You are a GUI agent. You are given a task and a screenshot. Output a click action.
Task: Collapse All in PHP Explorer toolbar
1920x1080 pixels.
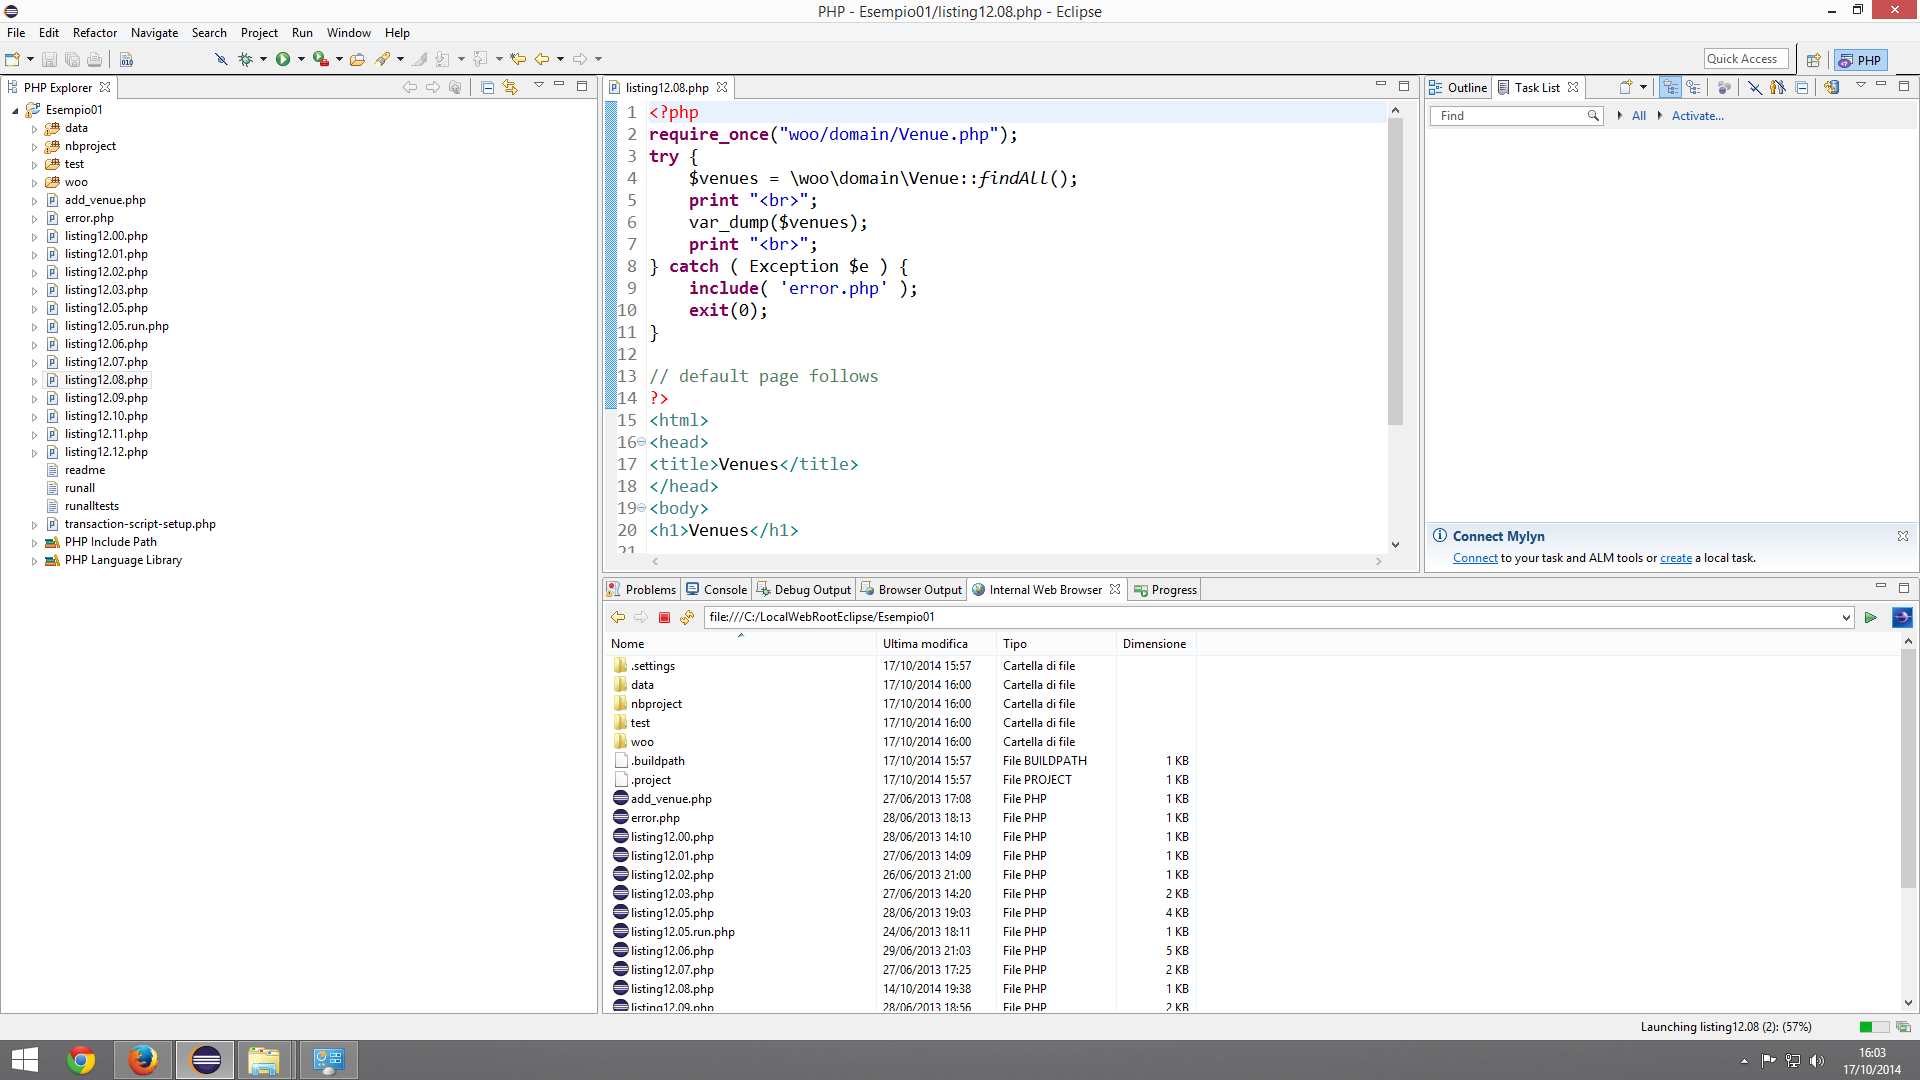487,88
